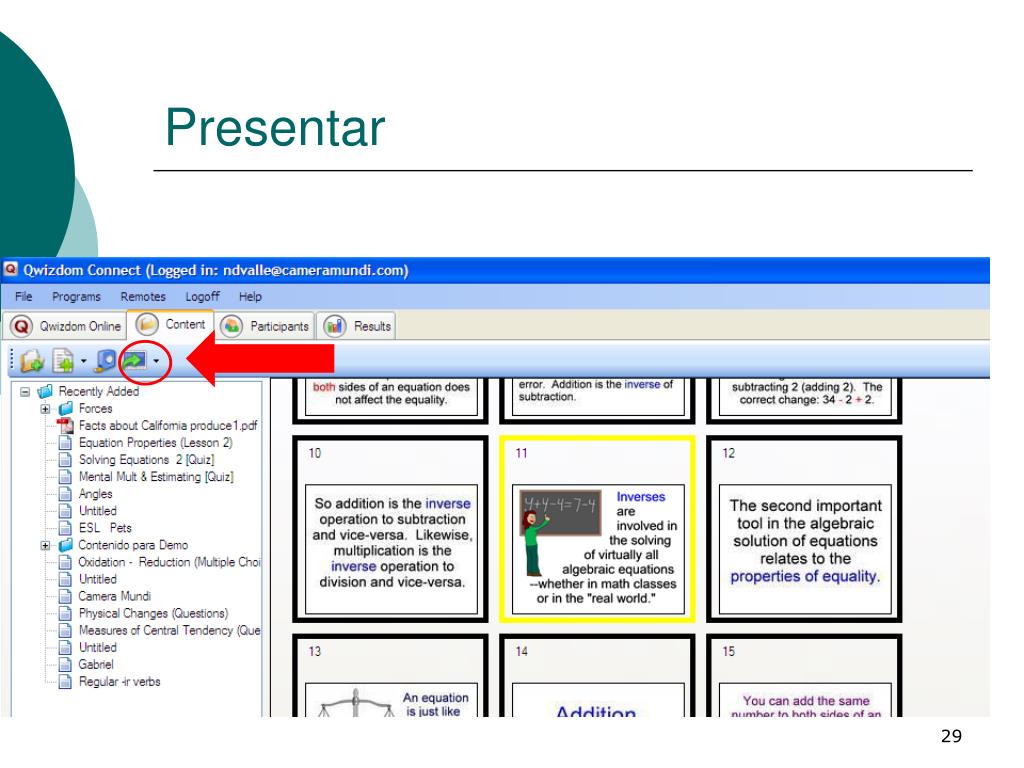
Task: Click document icon beside Regular -ir verbs
Action: 65,681
